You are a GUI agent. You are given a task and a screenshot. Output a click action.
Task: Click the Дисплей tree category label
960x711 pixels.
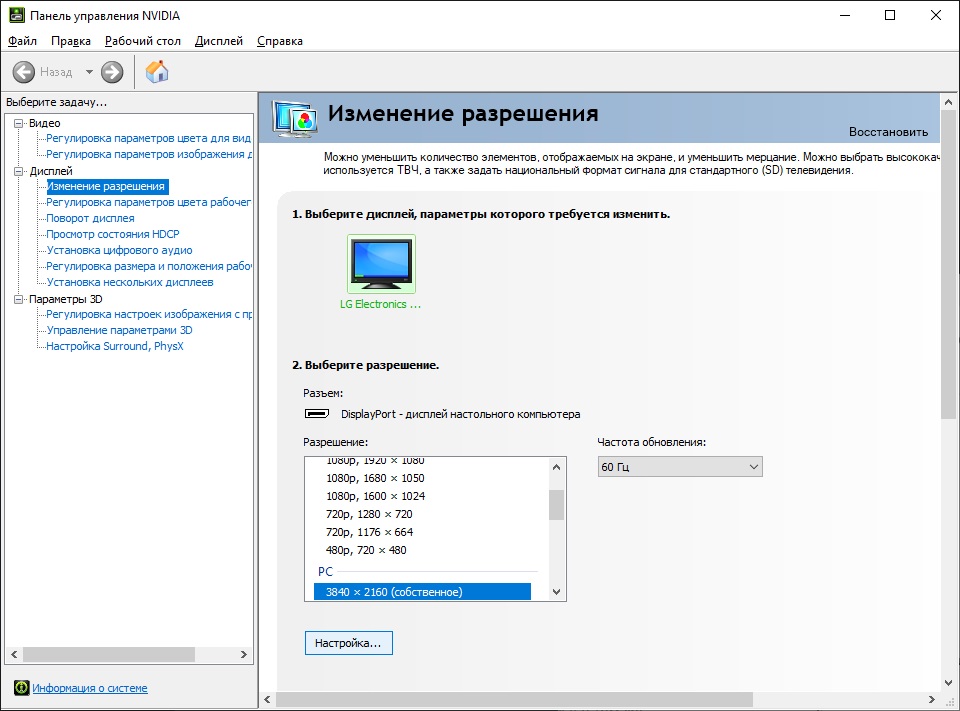pos(51,171)
